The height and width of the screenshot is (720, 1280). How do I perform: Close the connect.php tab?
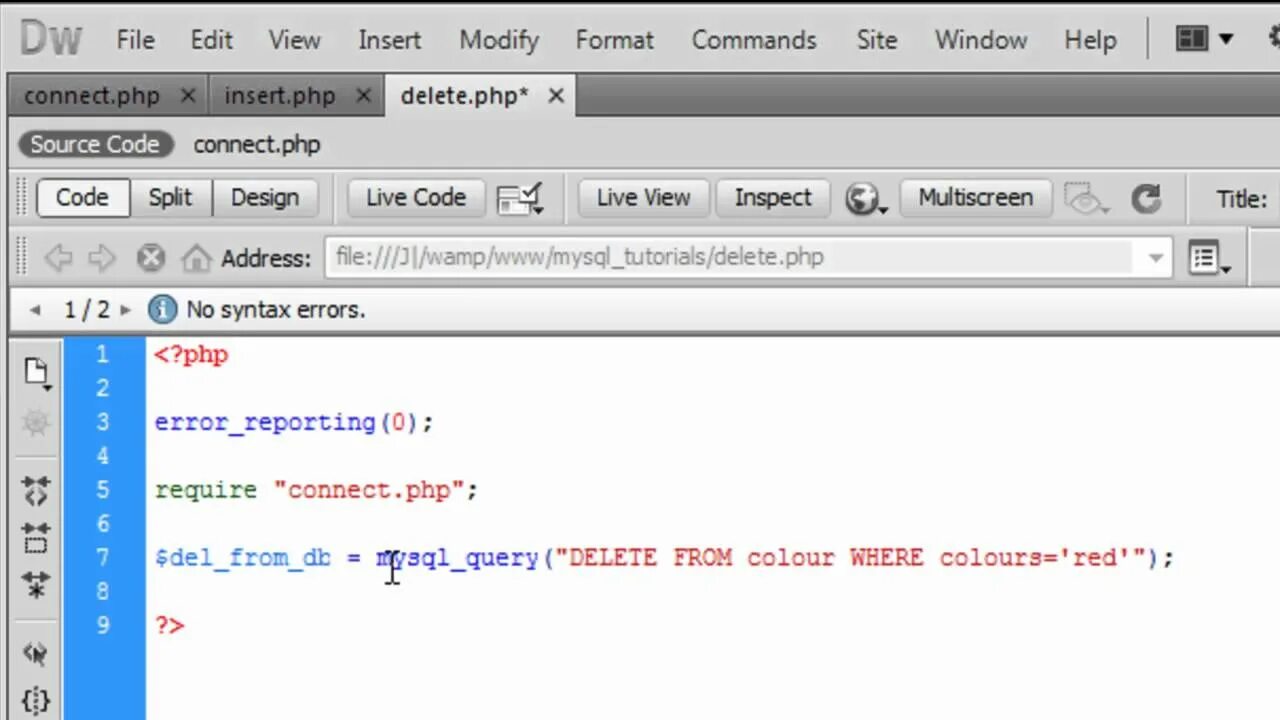(187, 96)
